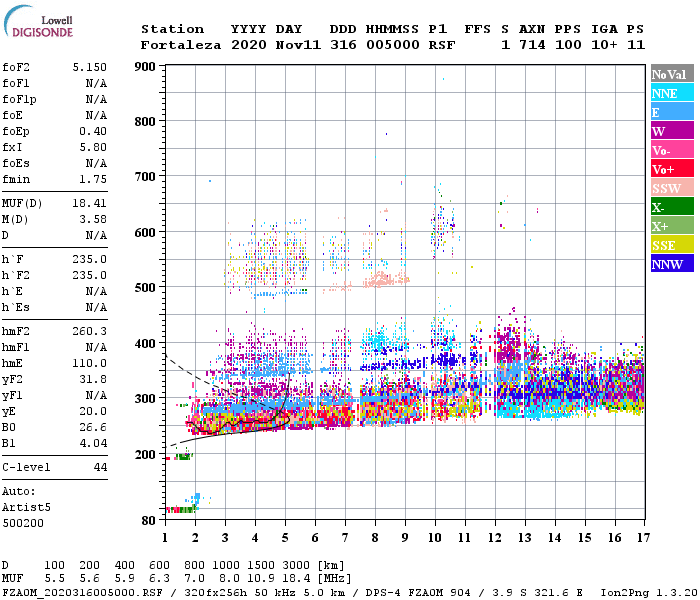The width and height of the screenshot is (700, 600).
Task: Select the W purple legend swatch
Action: pos(672,131)
